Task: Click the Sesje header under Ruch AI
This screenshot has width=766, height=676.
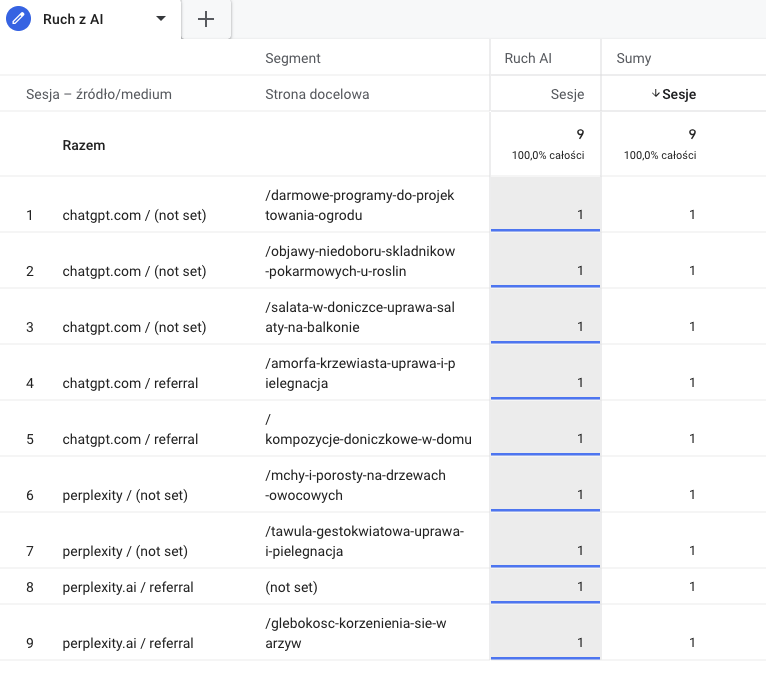Action: click(567, 94)
